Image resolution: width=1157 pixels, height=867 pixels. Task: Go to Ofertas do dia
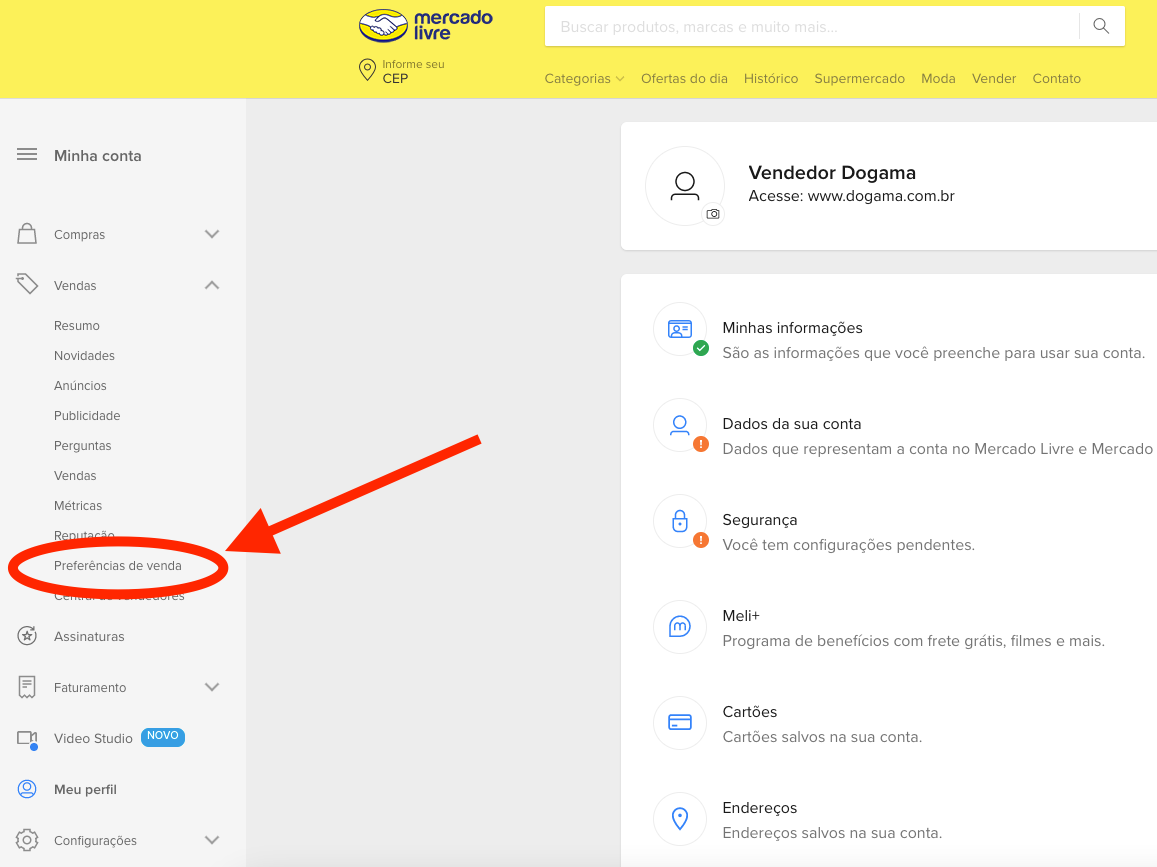684,78
